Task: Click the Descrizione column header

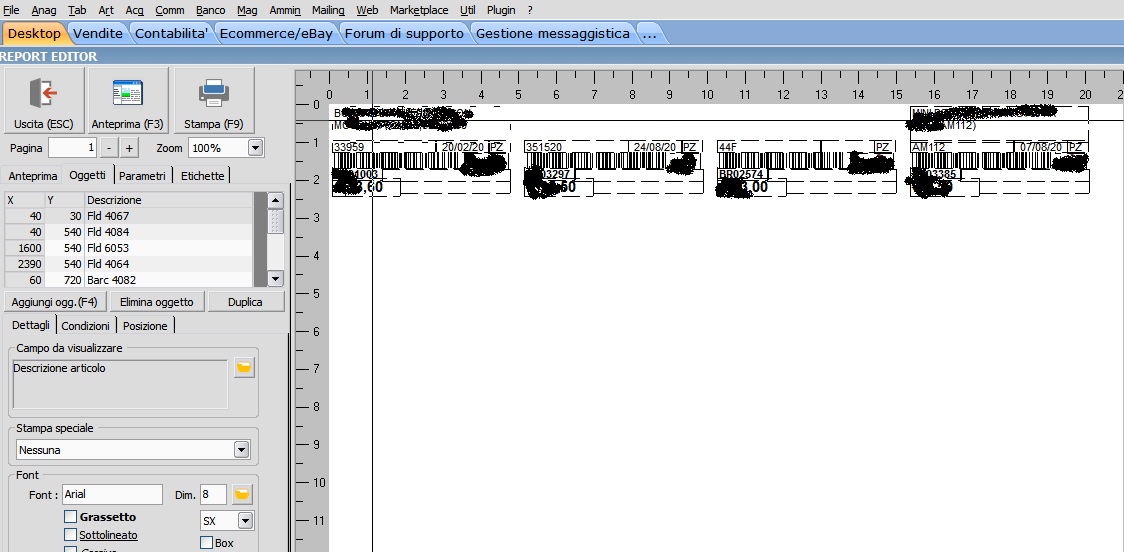Action: (168, 200)
